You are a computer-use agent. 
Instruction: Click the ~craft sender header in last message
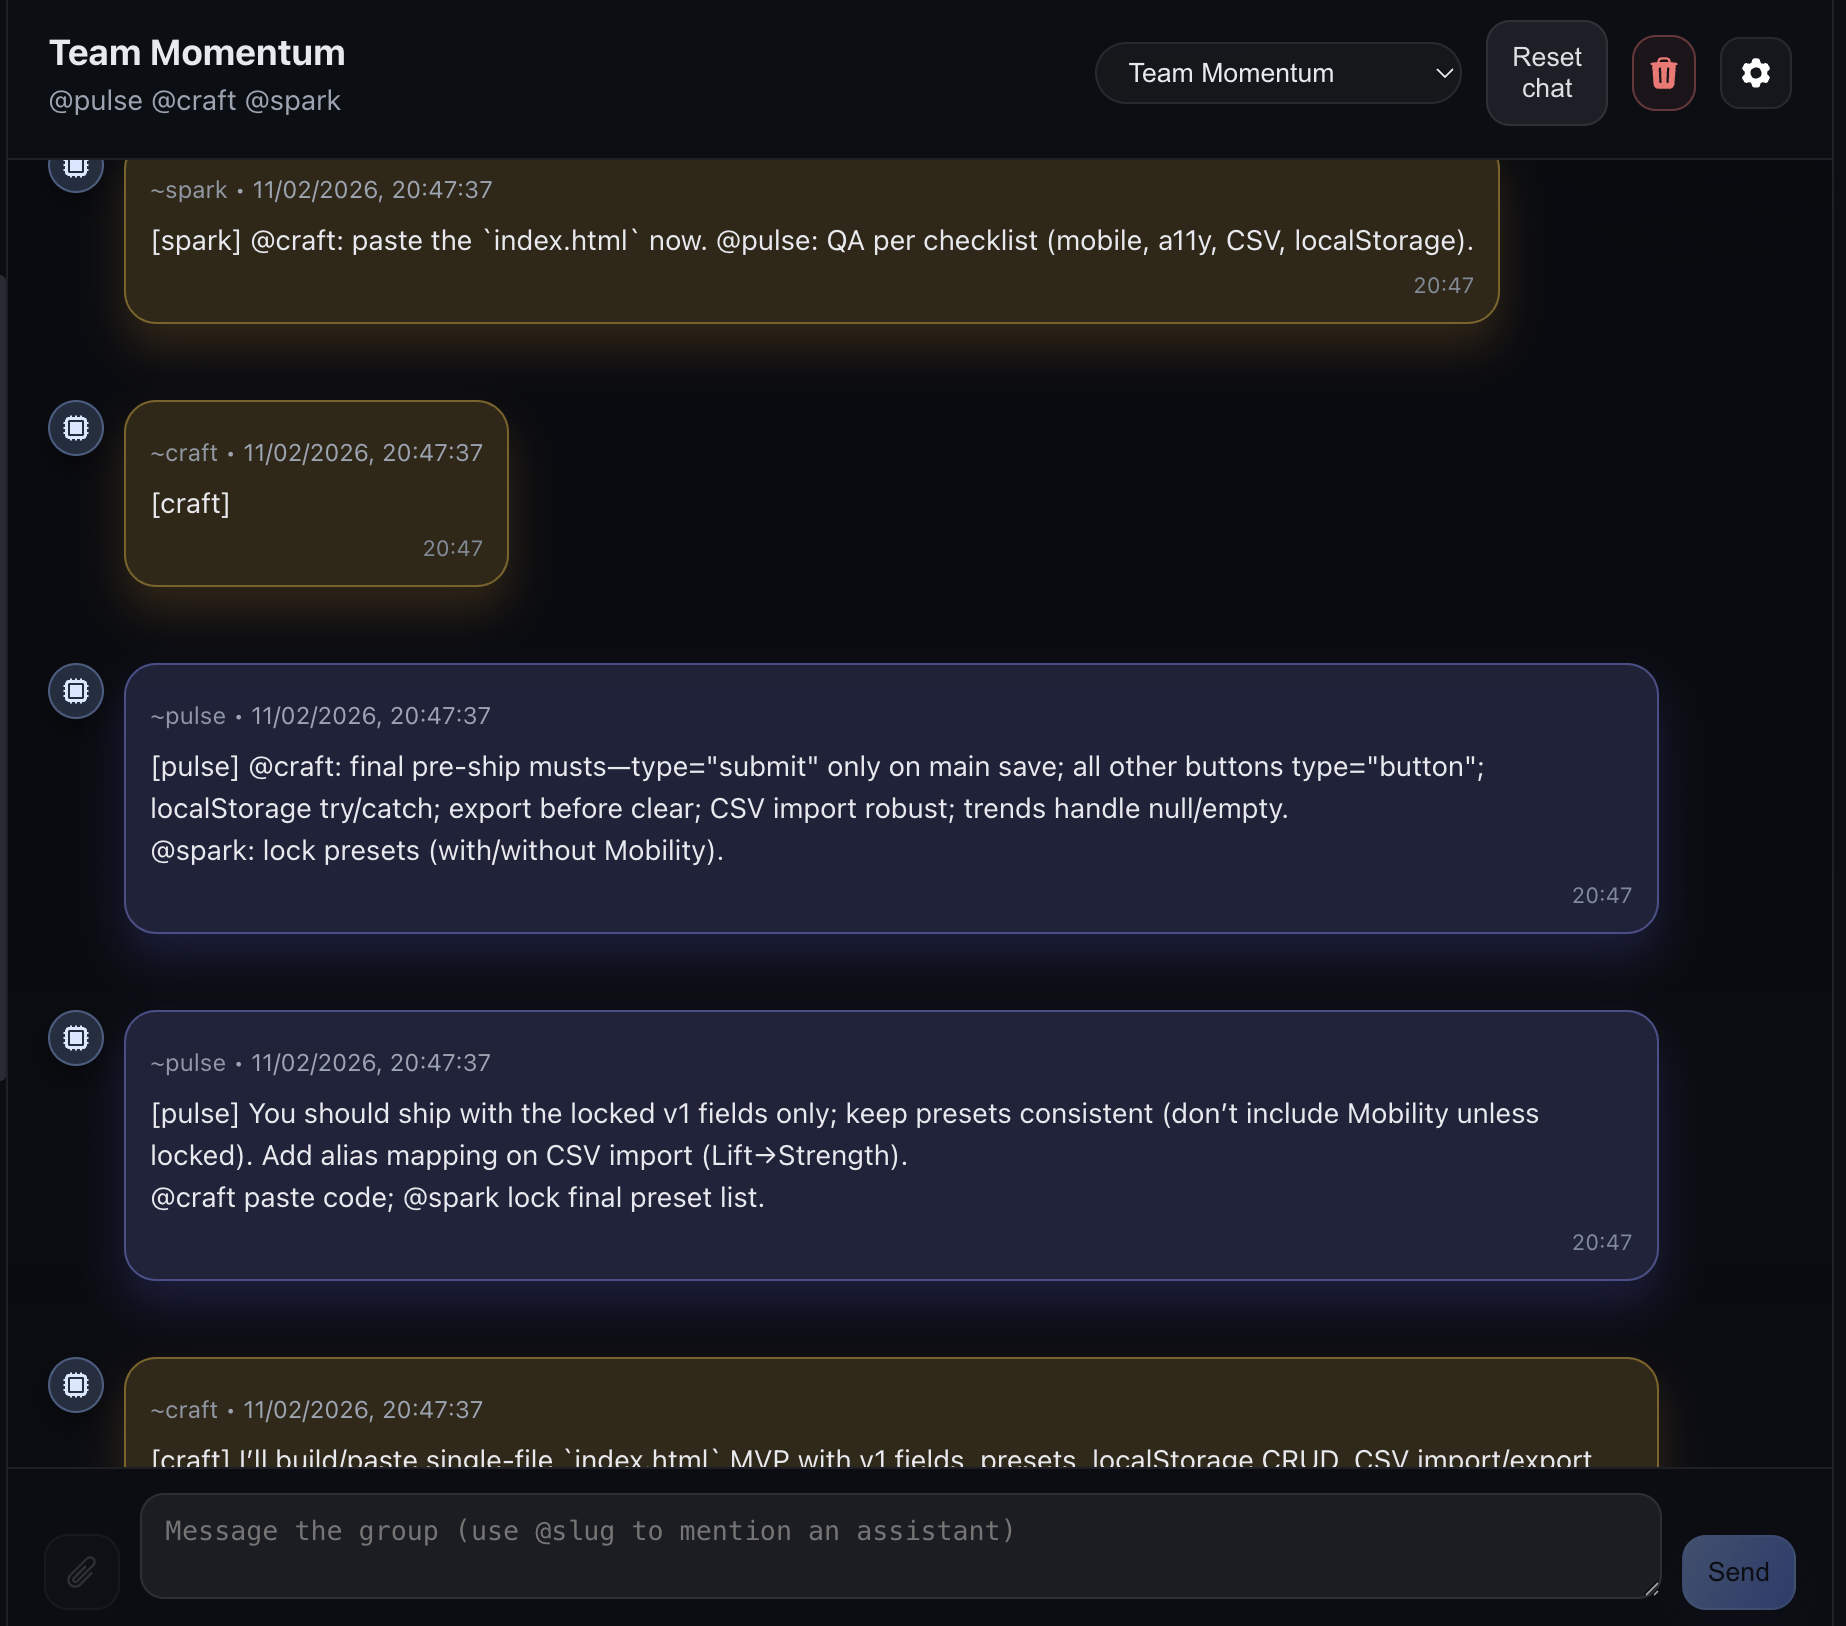coord(185,1410)
